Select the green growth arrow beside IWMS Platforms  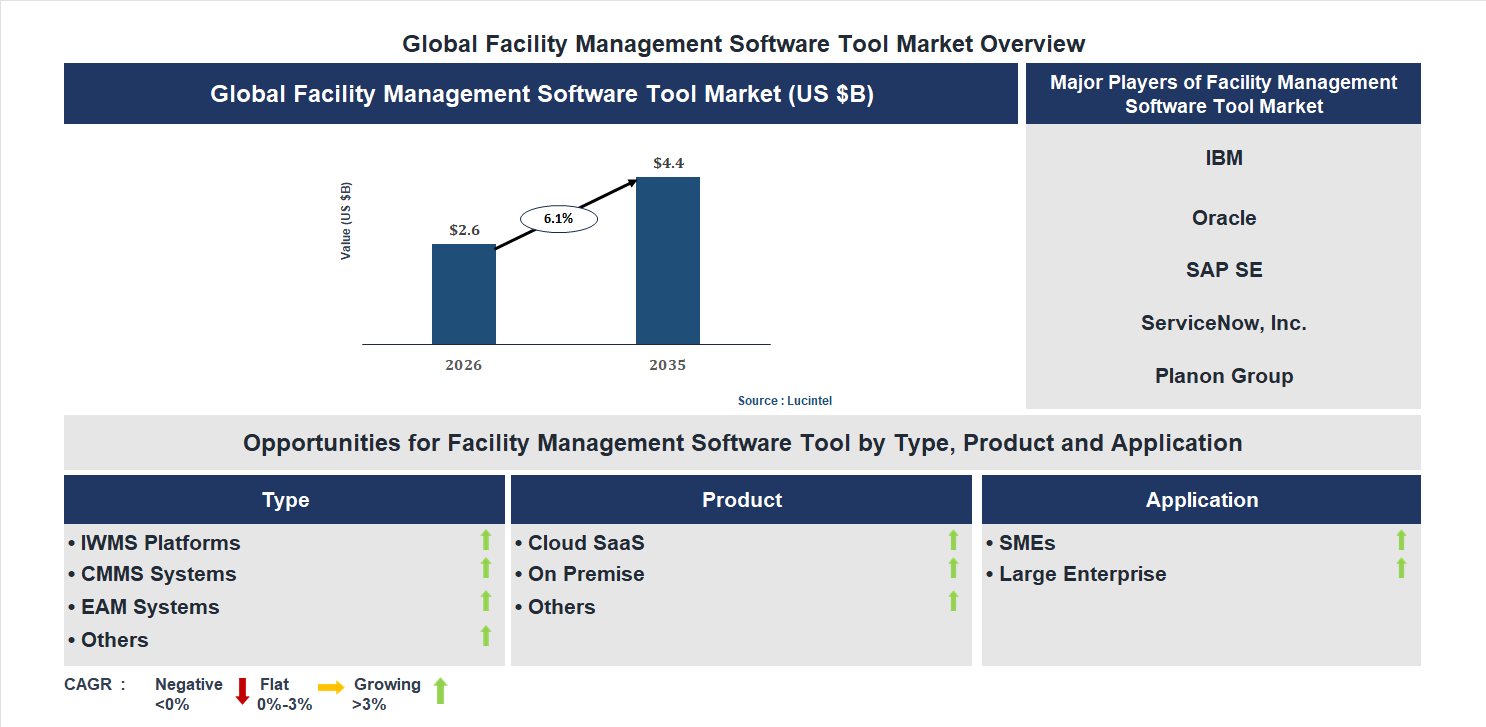tap(485, 541)
